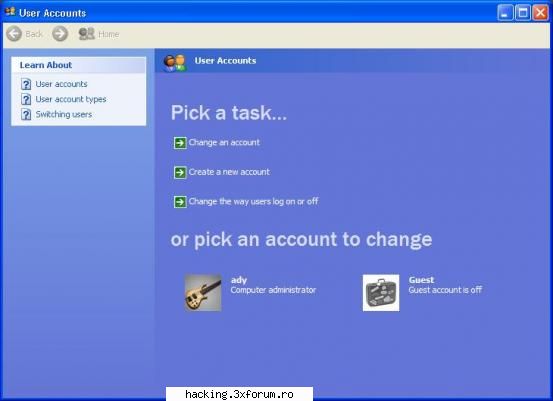
Task: Click the question icon beside User accounts
Action: point(26,84)
